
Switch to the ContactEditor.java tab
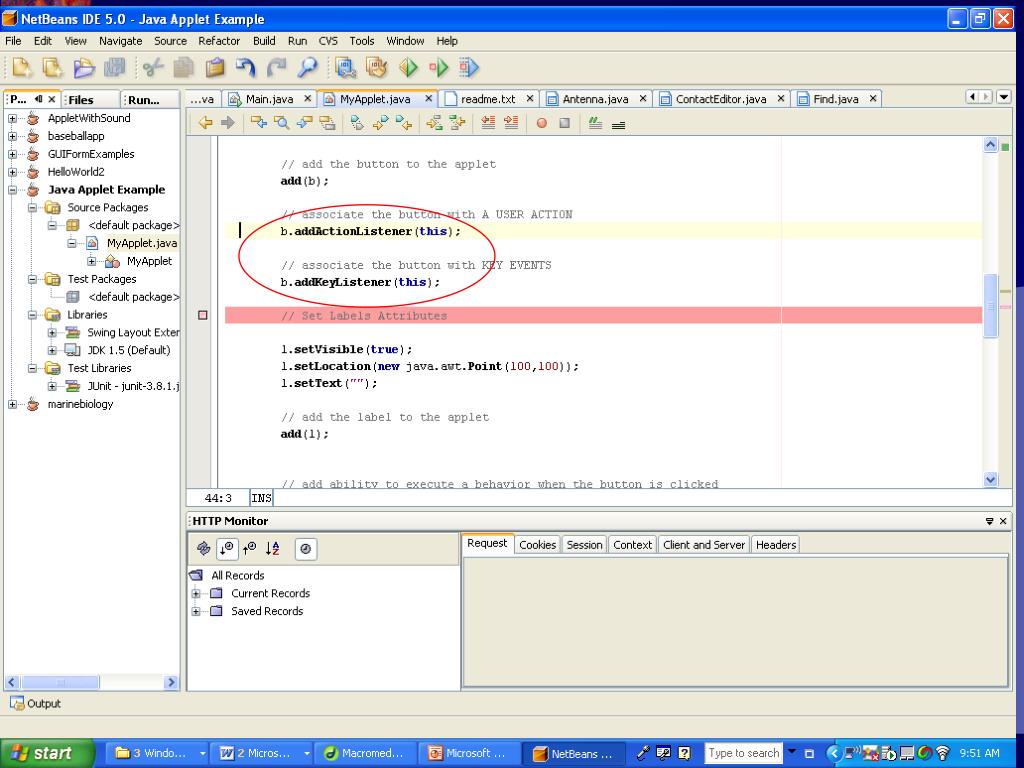pyautogui.click(x=720, y=99)
